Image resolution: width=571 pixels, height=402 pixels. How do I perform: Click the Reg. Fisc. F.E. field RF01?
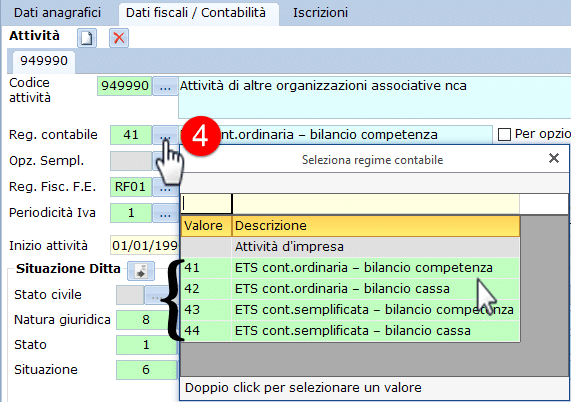pyautogui.click(x=131, y=187)
